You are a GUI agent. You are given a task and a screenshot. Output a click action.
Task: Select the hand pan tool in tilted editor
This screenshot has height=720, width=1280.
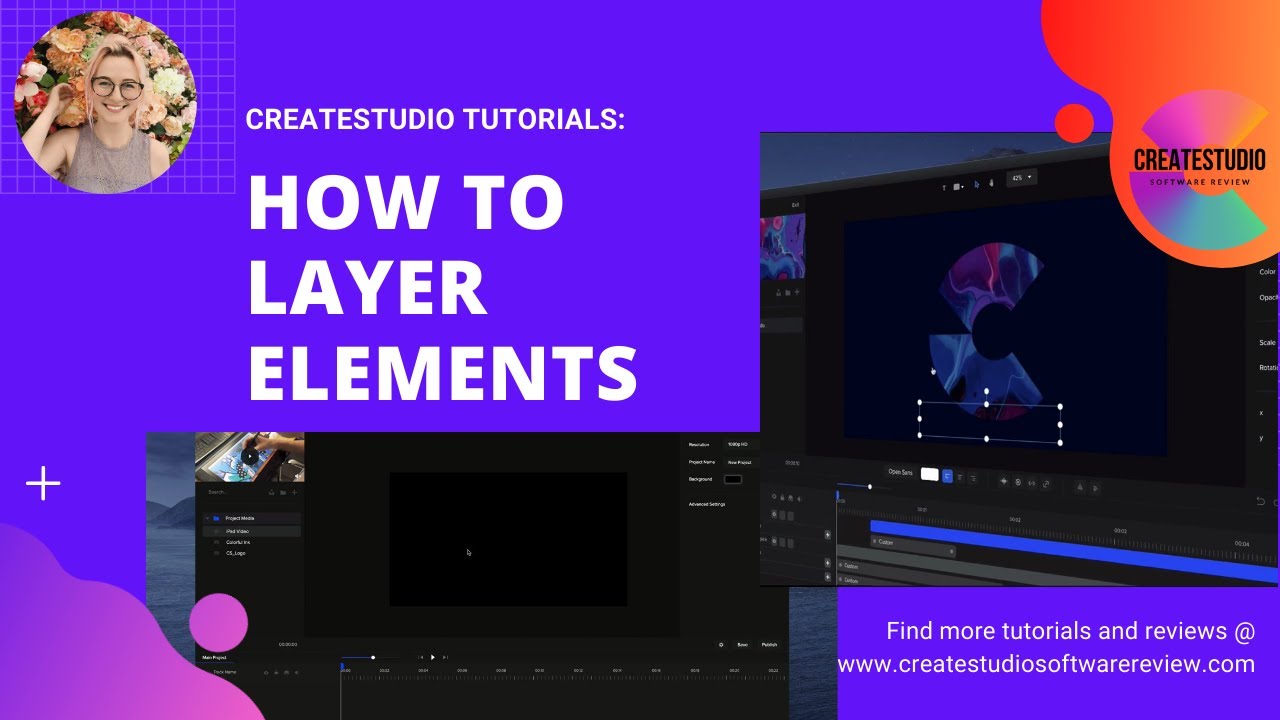[992, 183]
